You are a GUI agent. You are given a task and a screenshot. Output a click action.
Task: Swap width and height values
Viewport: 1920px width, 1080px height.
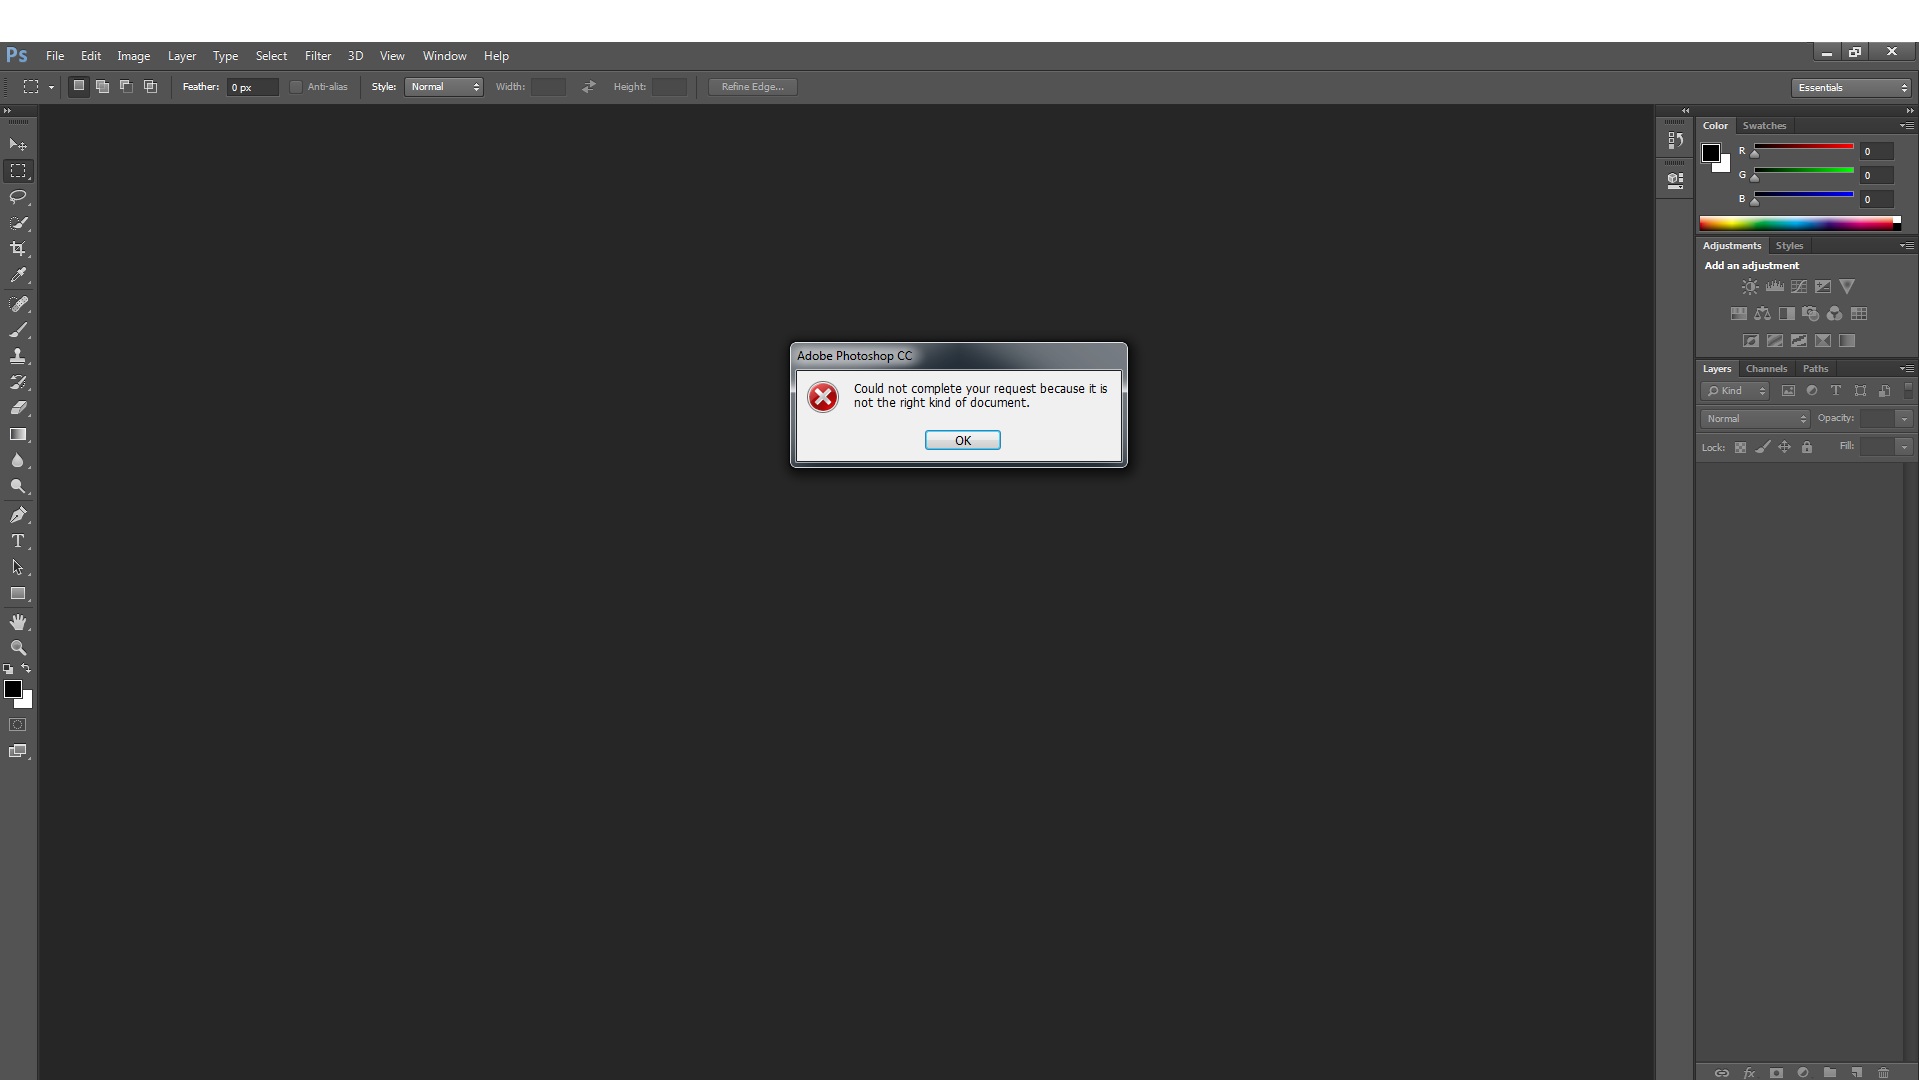point(589,87)
